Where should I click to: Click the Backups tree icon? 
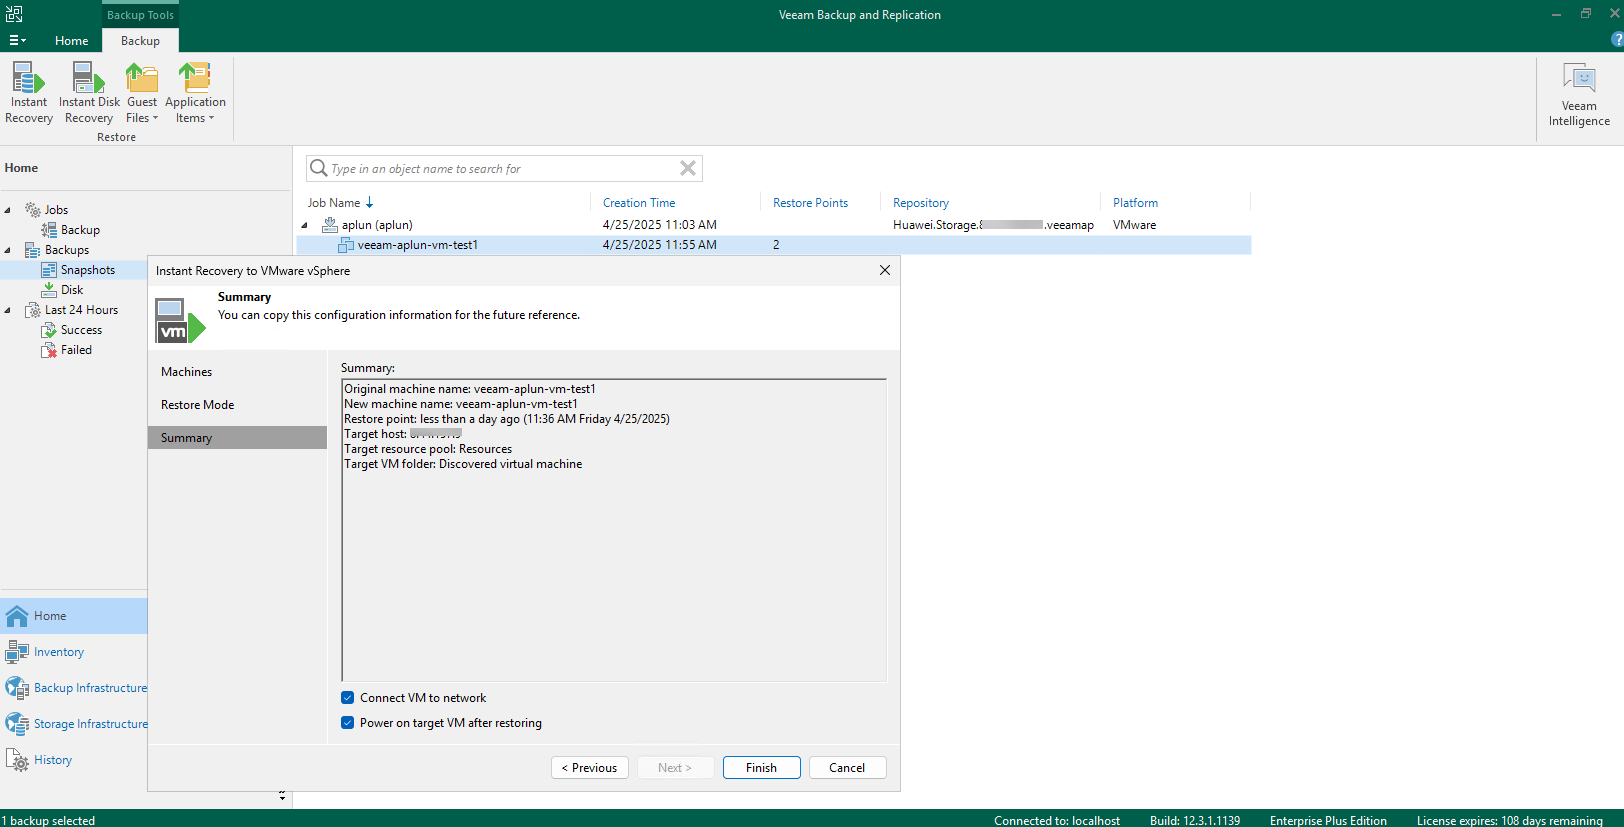click(33, 250)
